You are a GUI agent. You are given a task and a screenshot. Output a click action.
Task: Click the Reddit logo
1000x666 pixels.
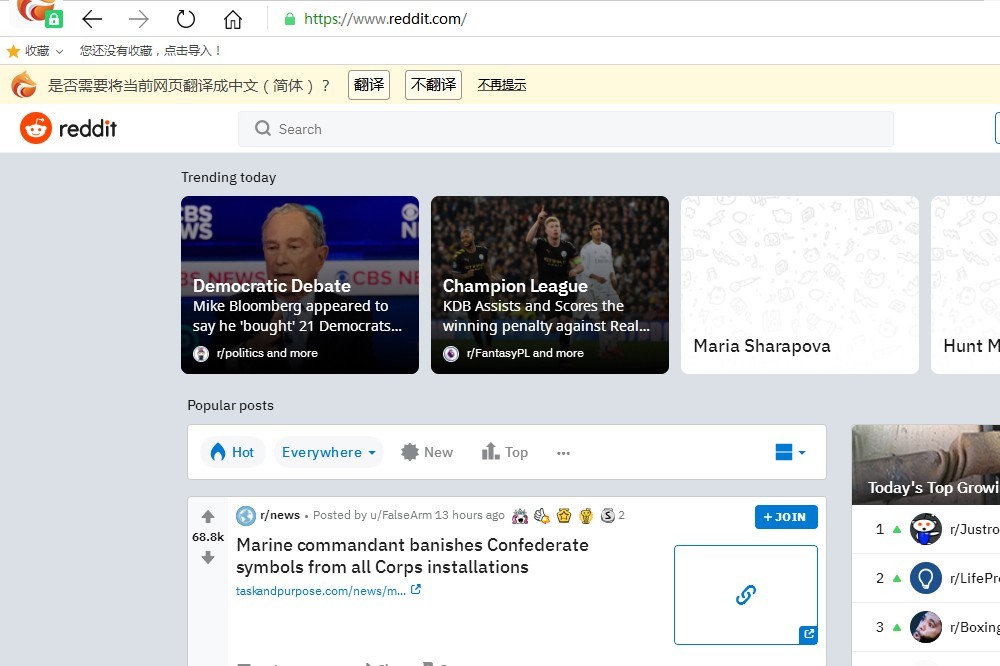69,129
